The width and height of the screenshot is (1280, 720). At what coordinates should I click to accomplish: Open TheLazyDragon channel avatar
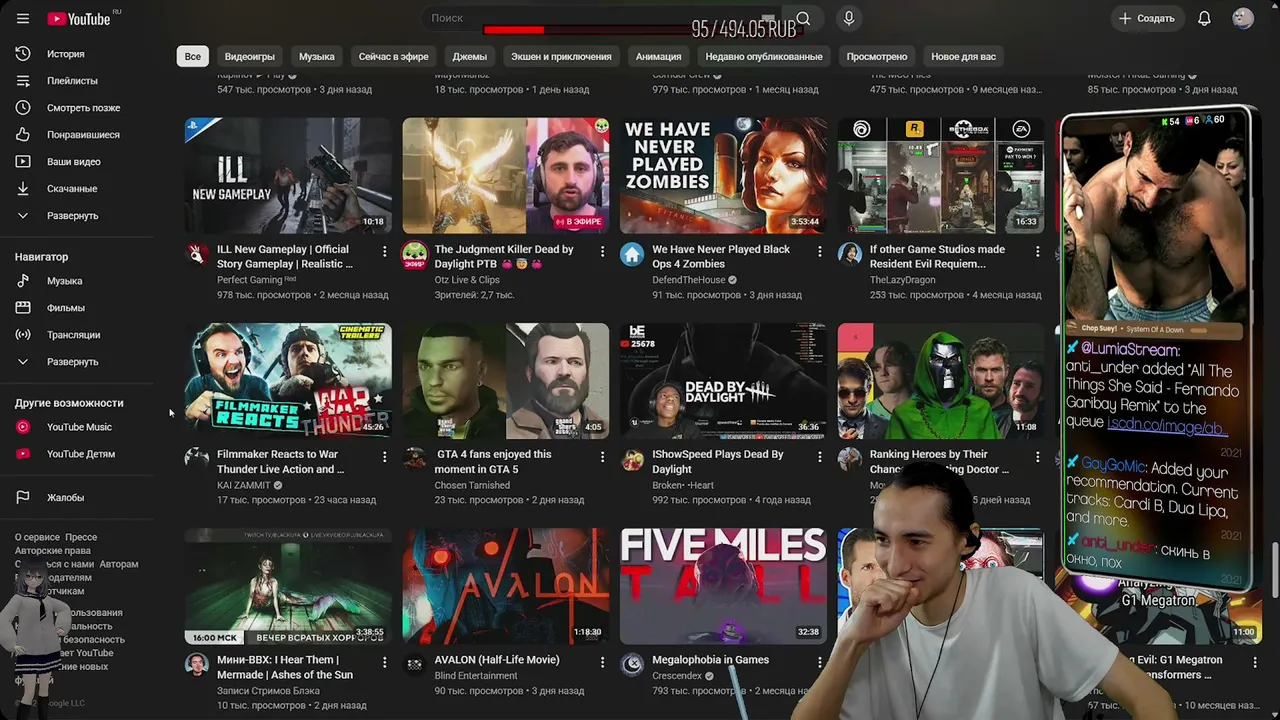[850, 254]
